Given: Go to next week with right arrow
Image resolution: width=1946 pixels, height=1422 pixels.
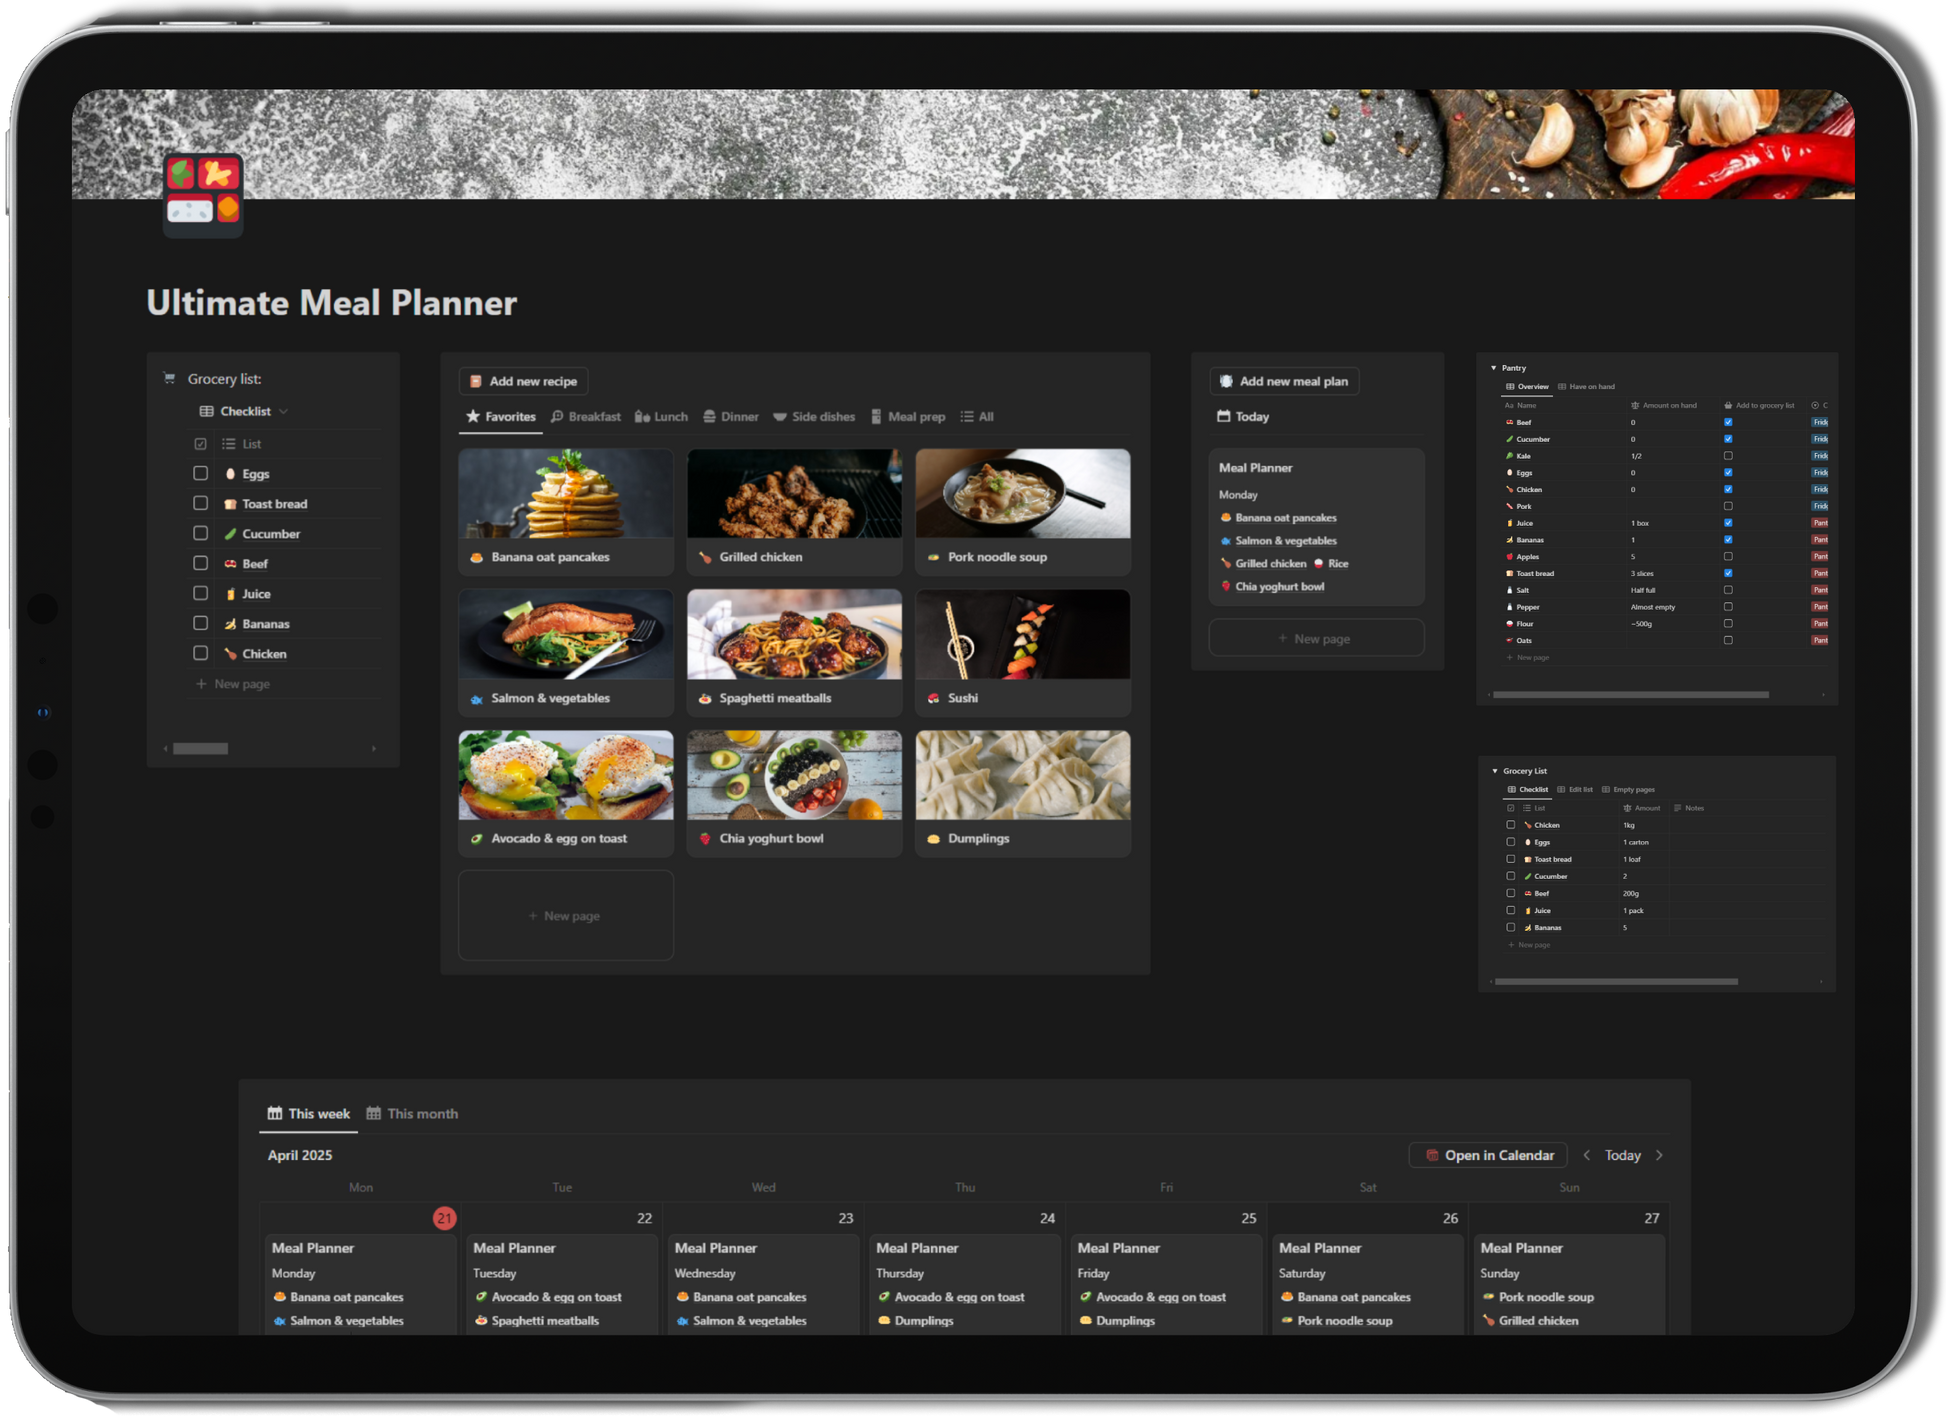Looking at the screenshot, I should coord(1659,1155).
